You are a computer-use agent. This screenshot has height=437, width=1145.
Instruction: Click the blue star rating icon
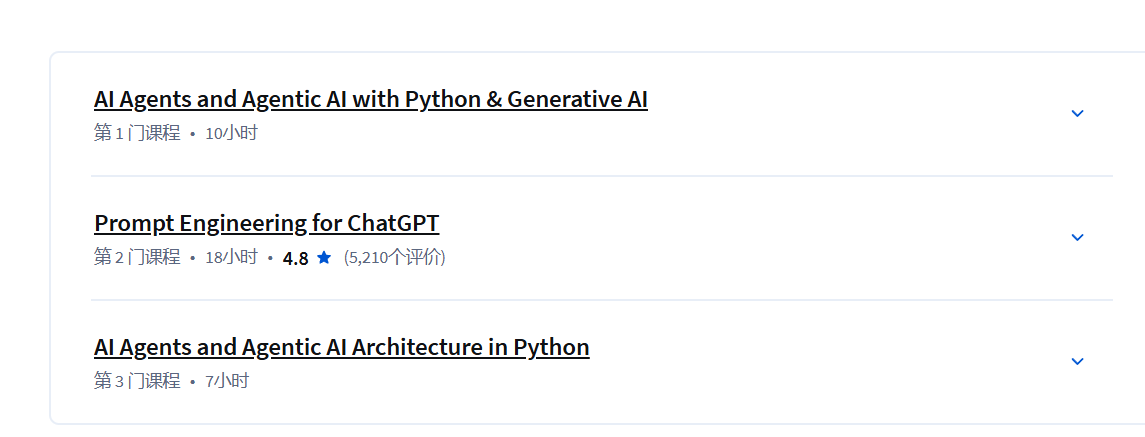324,258
